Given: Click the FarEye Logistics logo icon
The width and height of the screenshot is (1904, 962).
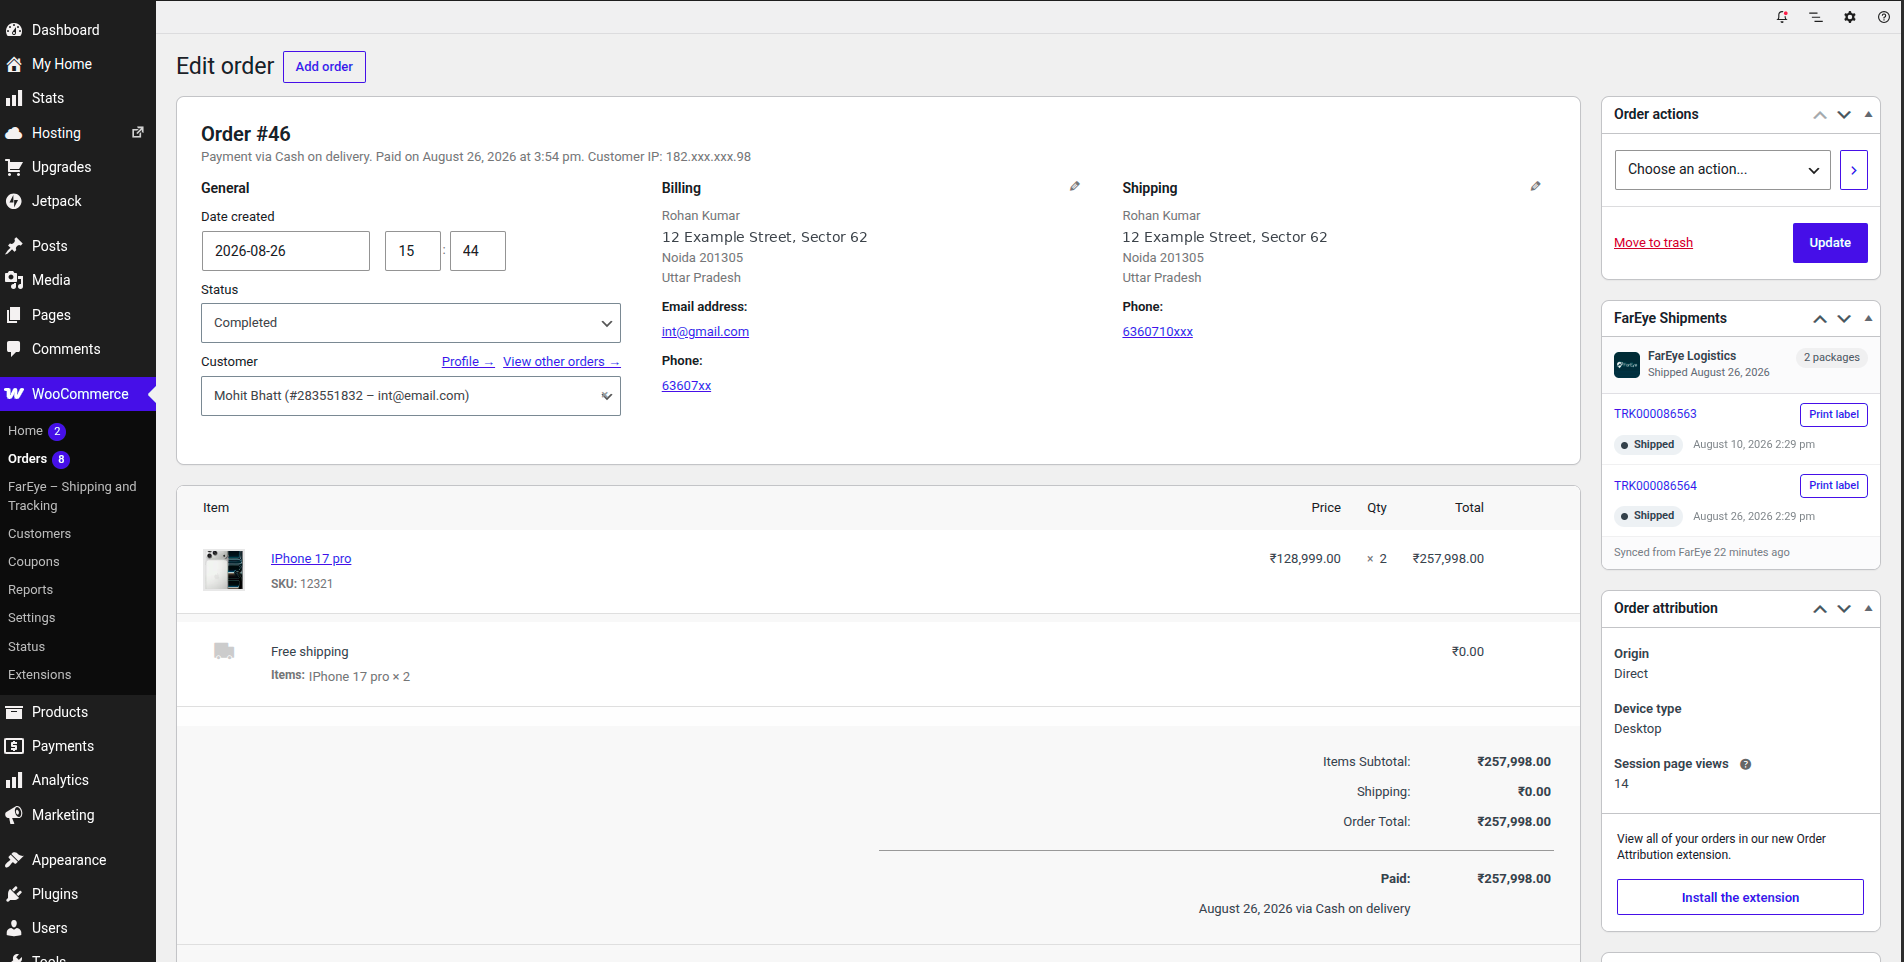Looking at the screenshot, I should tap(1627, 365).
